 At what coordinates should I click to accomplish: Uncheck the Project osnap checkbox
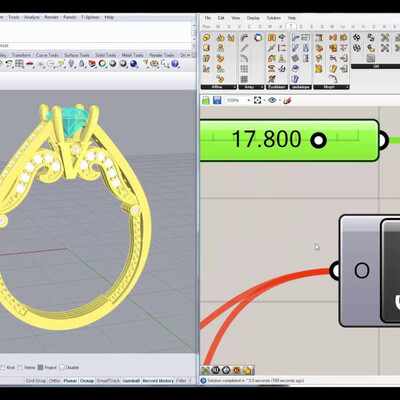(40, 367)
